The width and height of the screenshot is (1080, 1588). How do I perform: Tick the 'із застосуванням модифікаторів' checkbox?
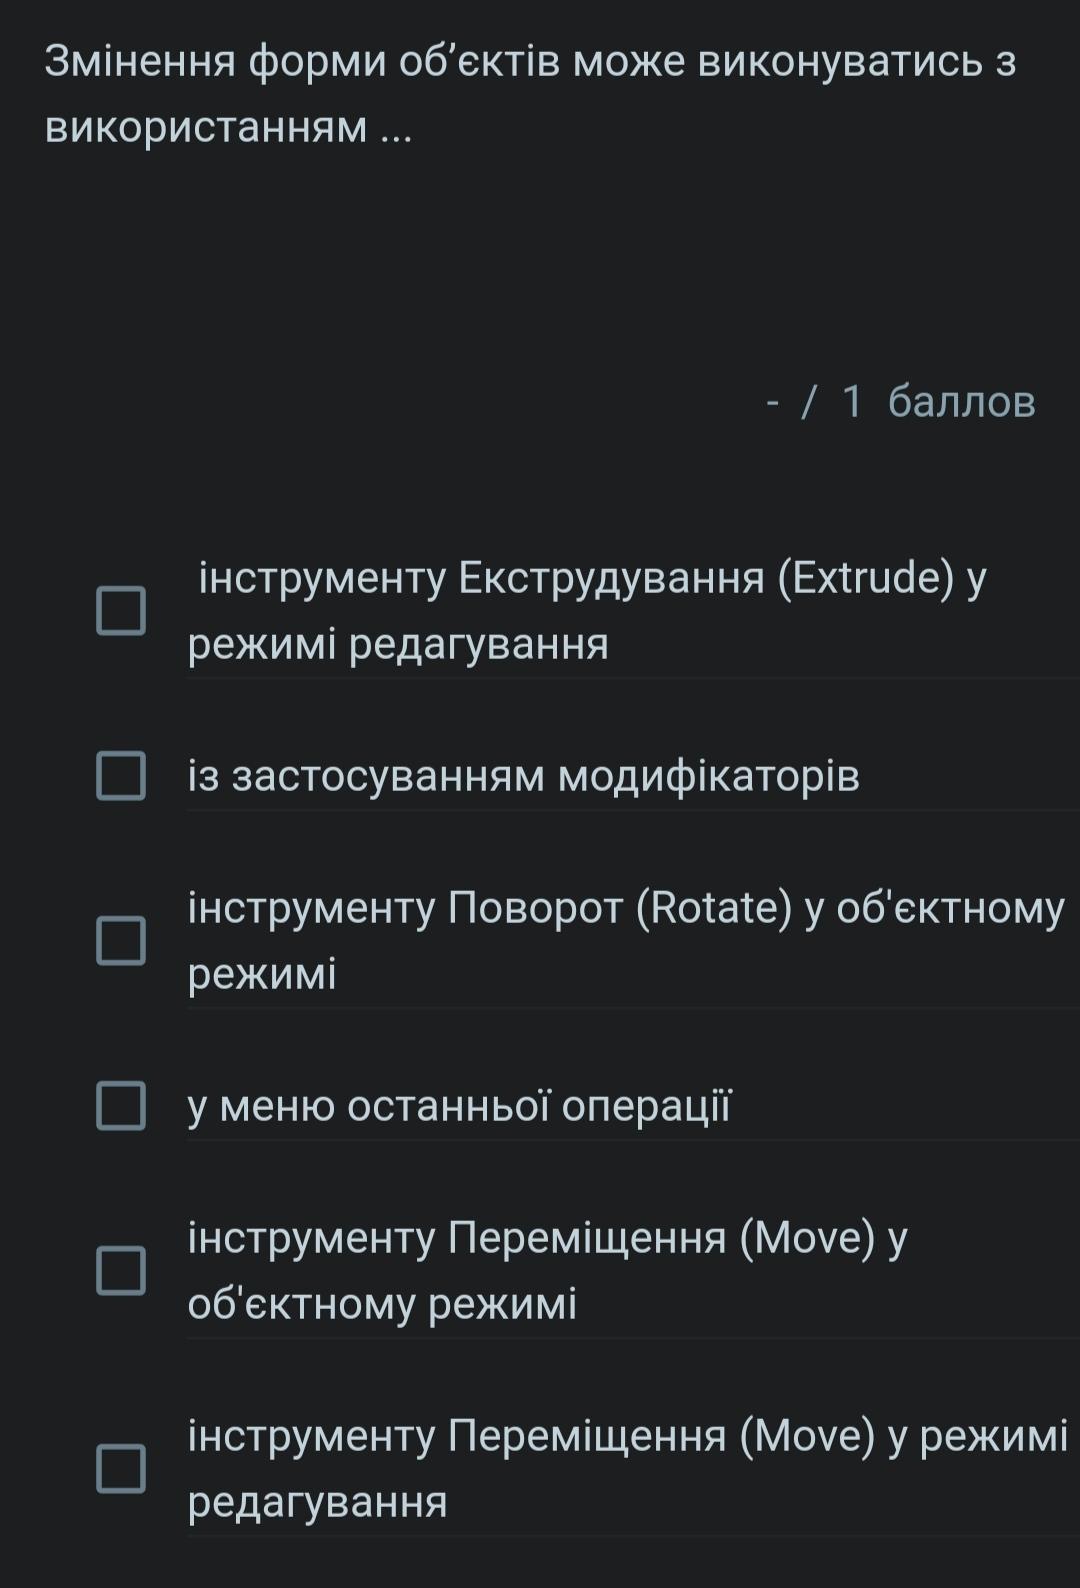point(121,776)
